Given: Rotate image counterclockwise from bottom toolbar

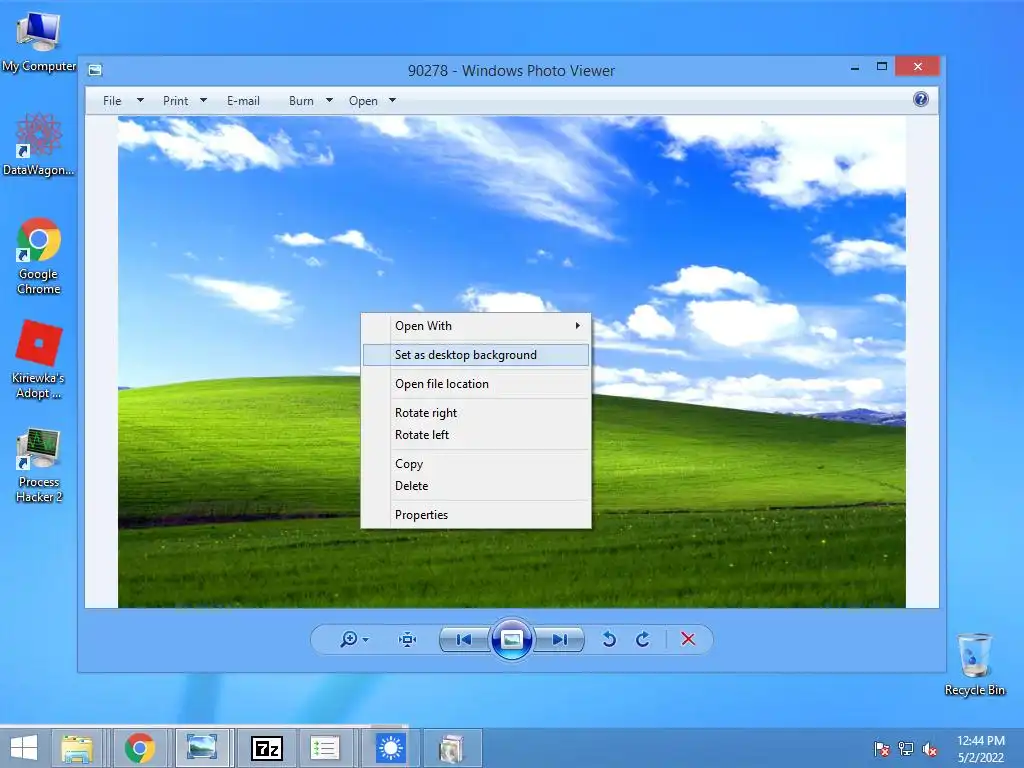Looking at the screenshot, I should coord(609,639).
